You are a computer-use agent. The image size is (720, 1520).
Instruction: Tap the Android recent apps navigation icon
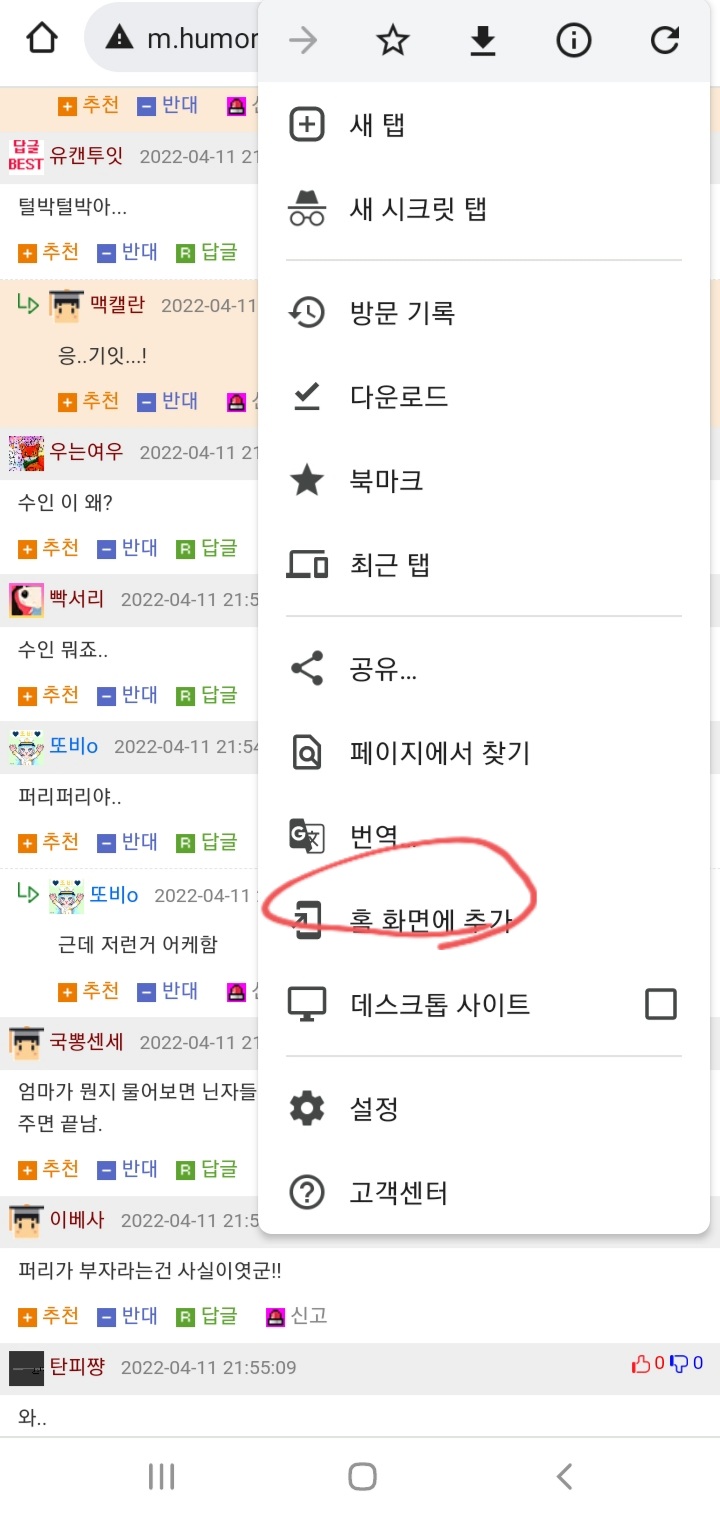[161, 1476]
